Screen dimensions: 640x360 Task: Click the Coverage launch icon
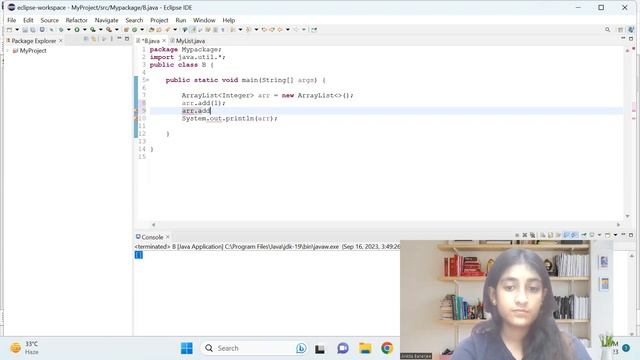tap(93, 29)
